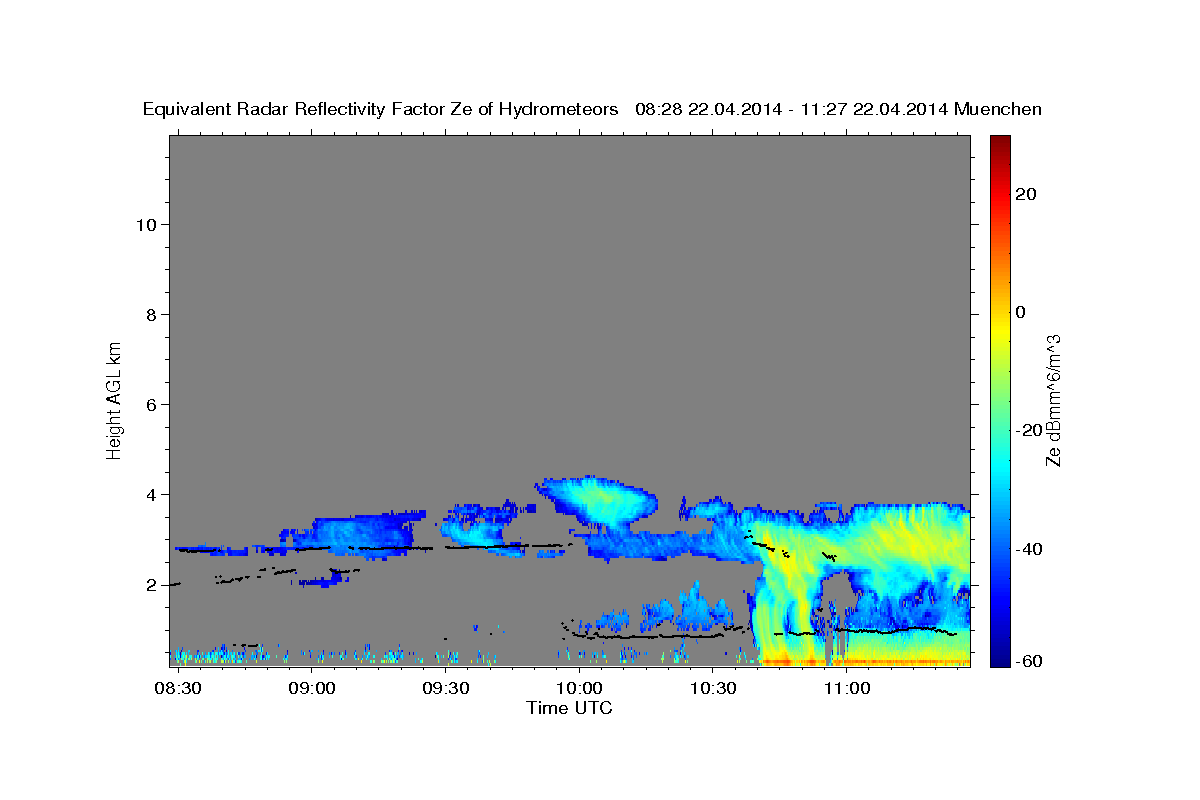Click the red-orange ground echo after 10:40
The width and height of the screenshot is (1200, 800).
865,662
